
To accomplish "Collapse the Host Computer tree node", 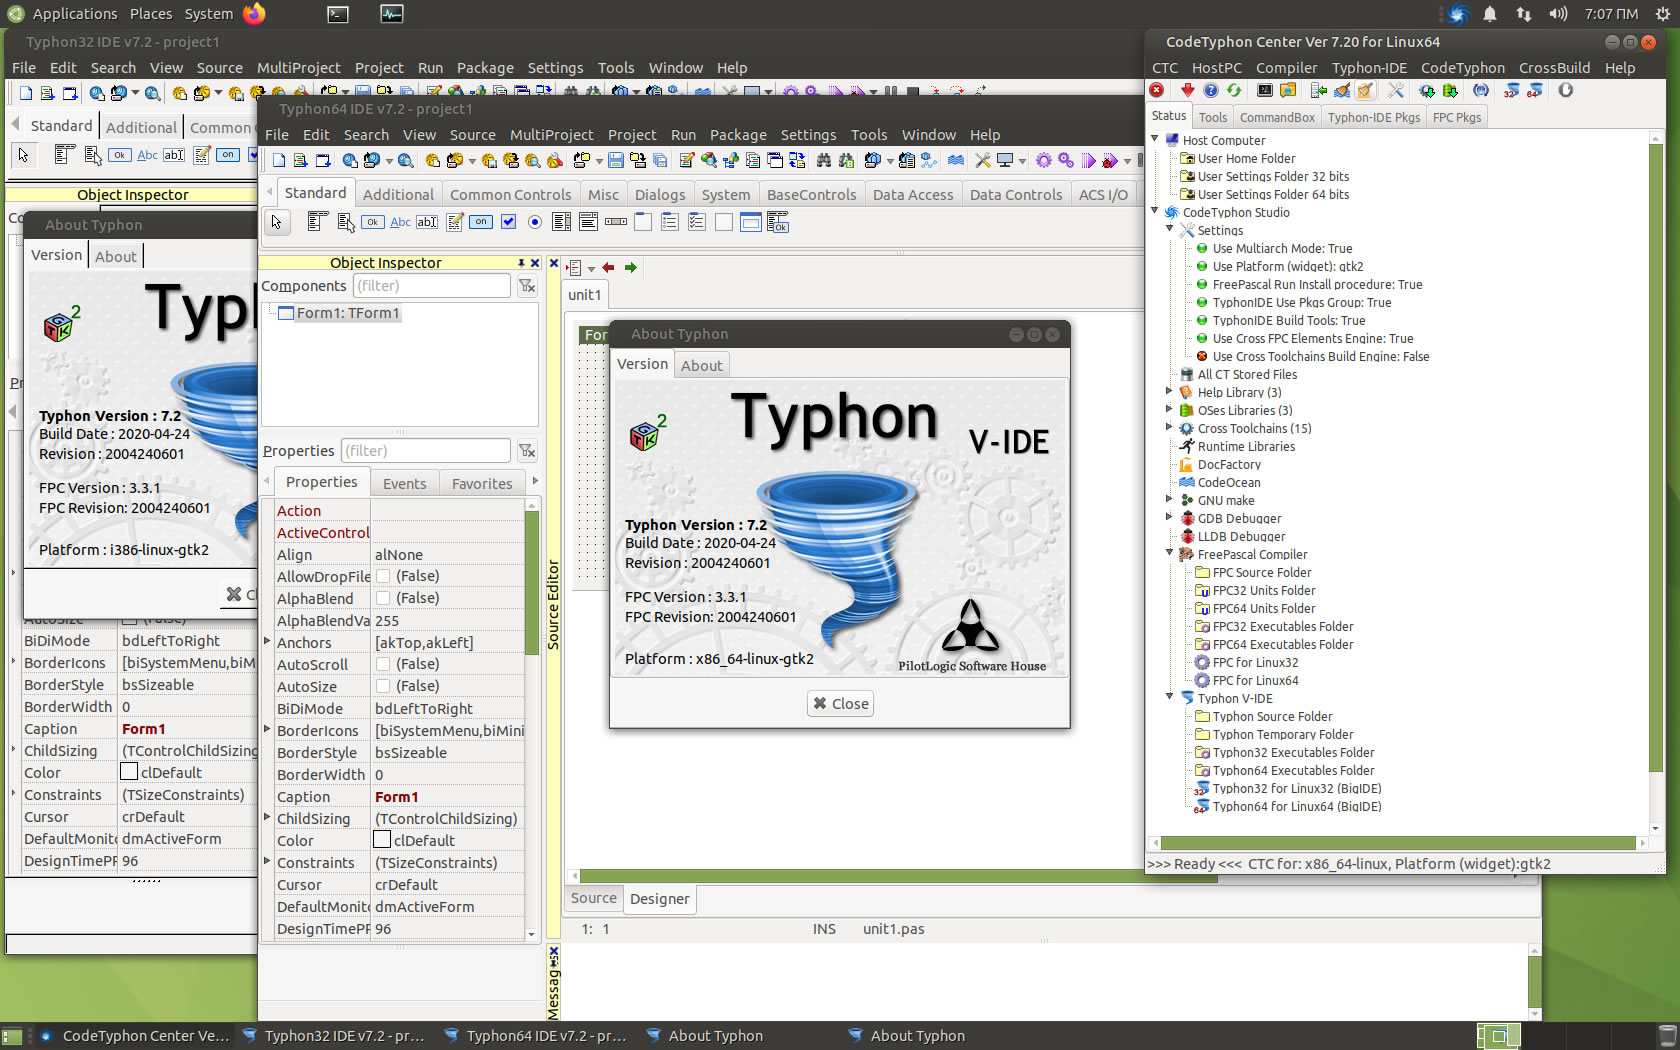I will tap(1155, 140).
